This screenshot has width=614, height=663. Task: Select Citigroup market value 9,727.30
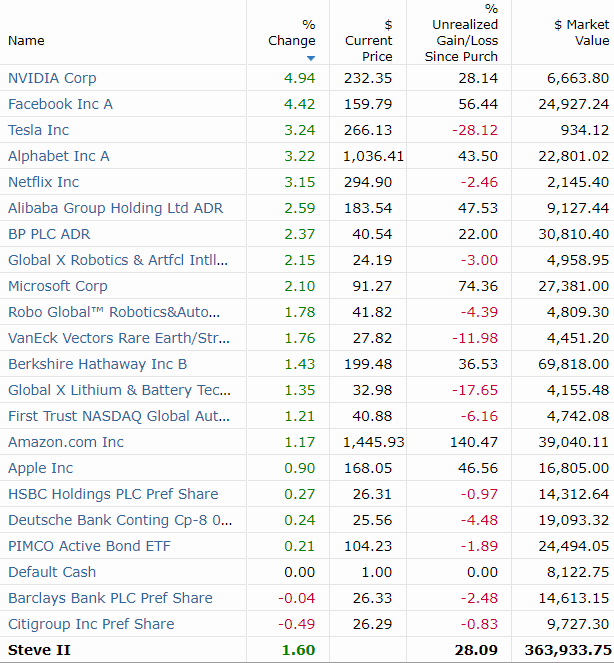click(x=578, y=624)
